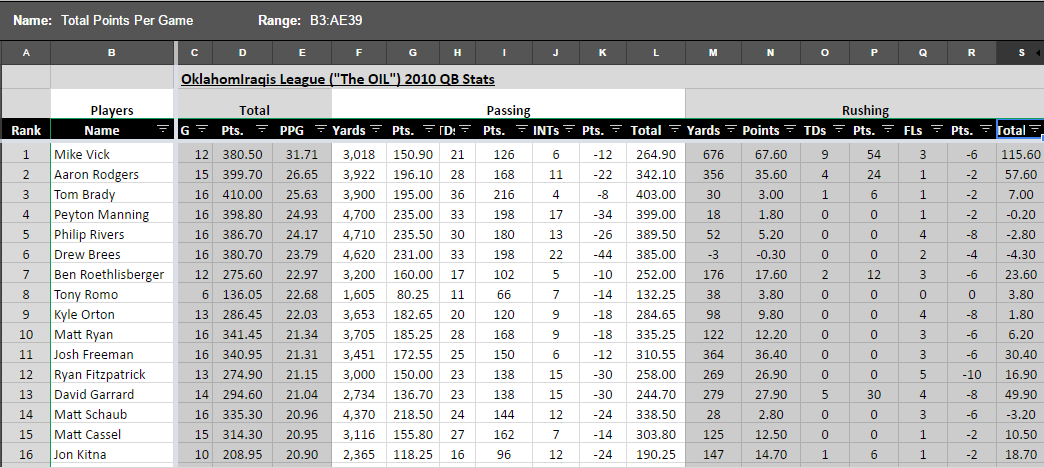The image size is (1044, 468).
Task: Open the Rushing Yards filter dropdown
Action: point(731,130)
